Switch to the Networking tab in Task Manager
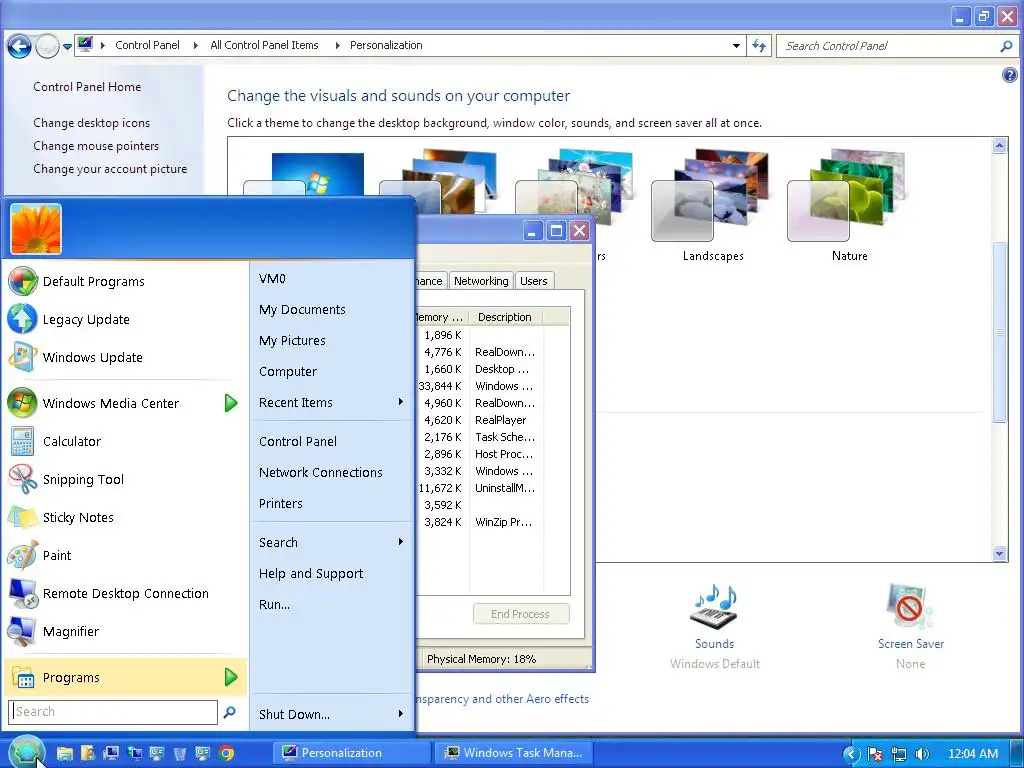This screenshot has width=1024, height=768. point(481,281)
